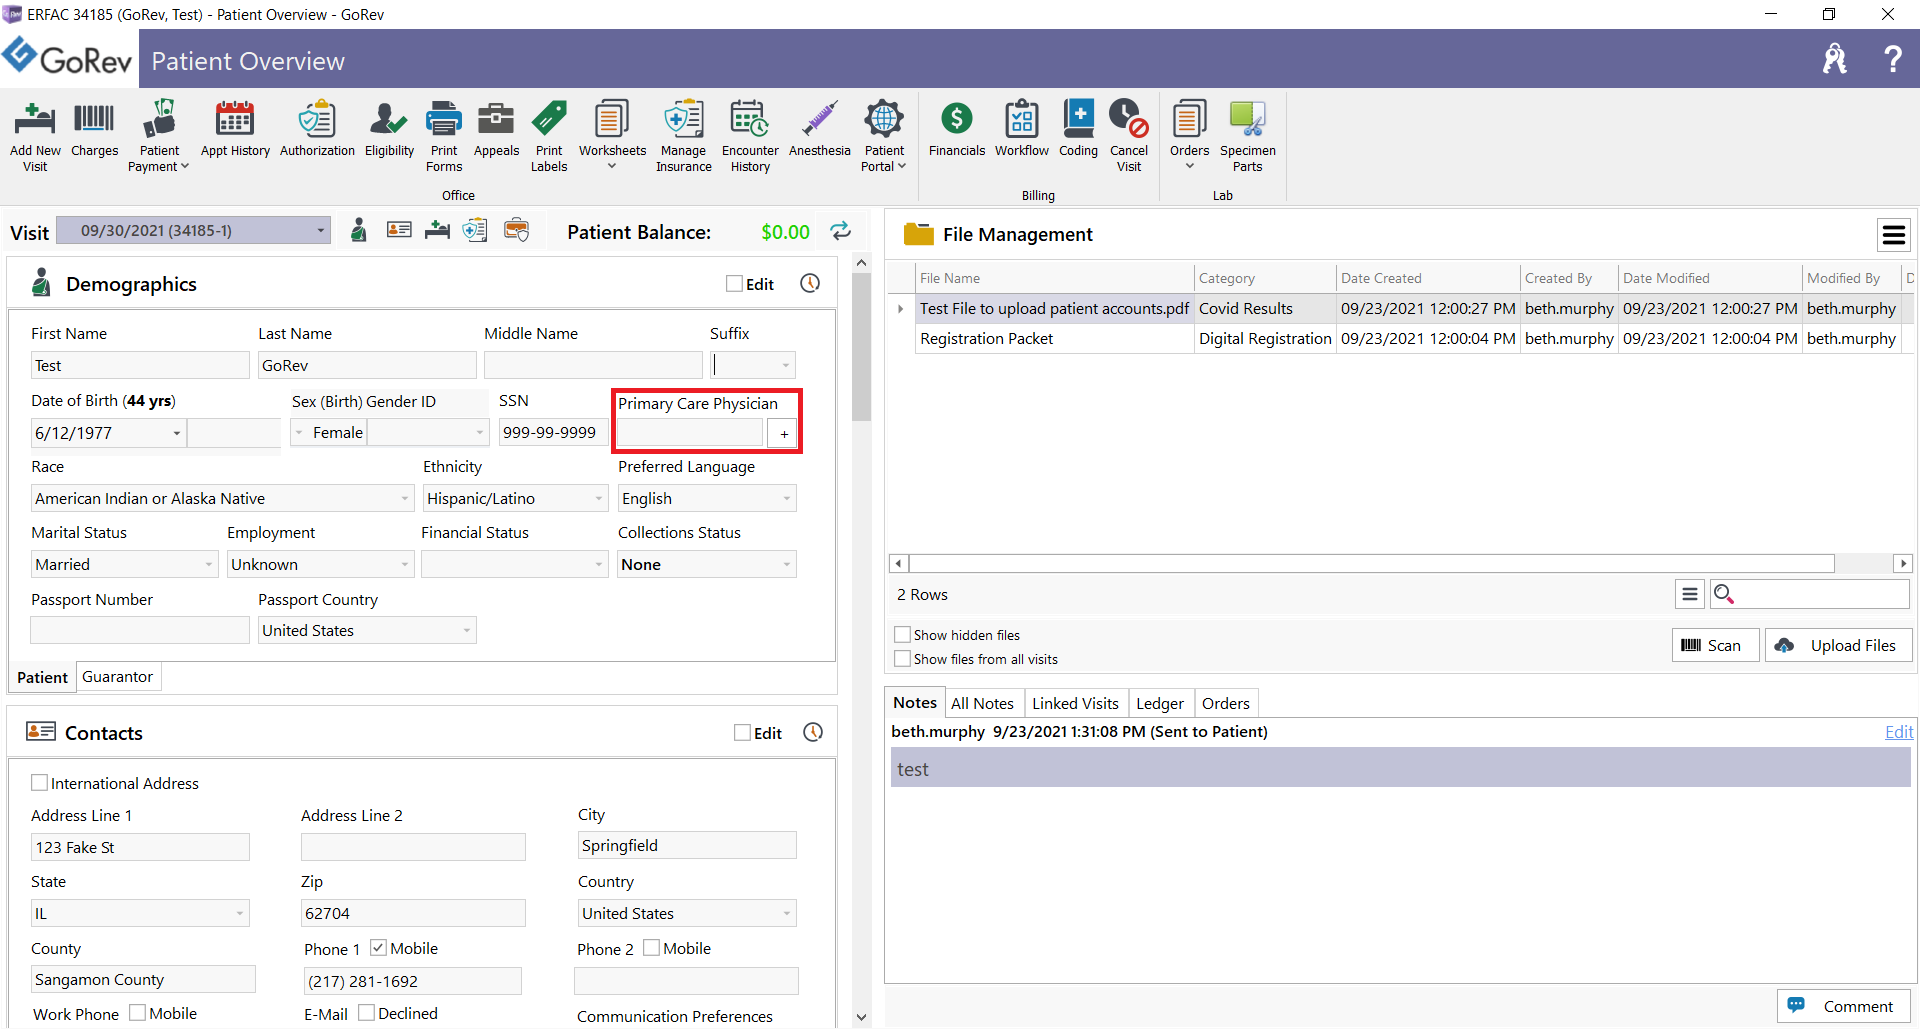This screenshot has width=1920, height=1030.
Task: Click the Print Labels icon
Action: [x=549, y=136]
